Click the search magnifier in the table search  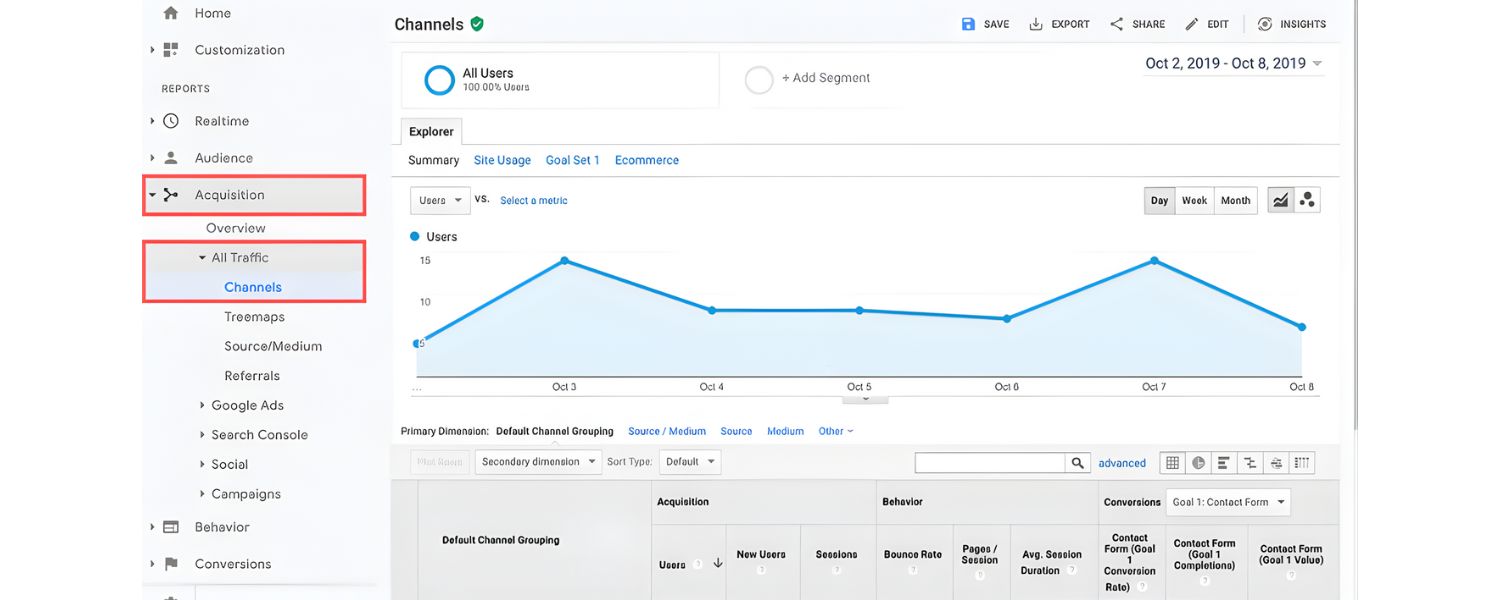pyautogui.click(x=1078, y=462)
